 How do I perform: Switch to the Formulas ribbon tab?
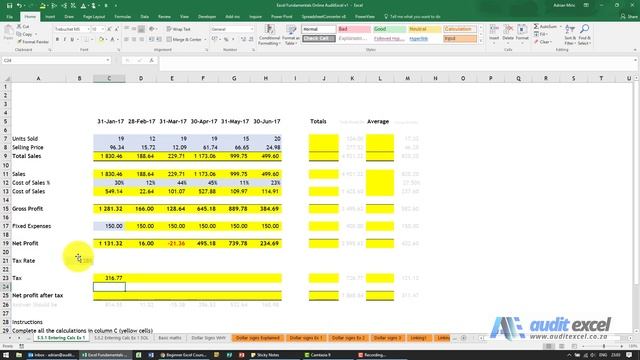click(122, 17)
